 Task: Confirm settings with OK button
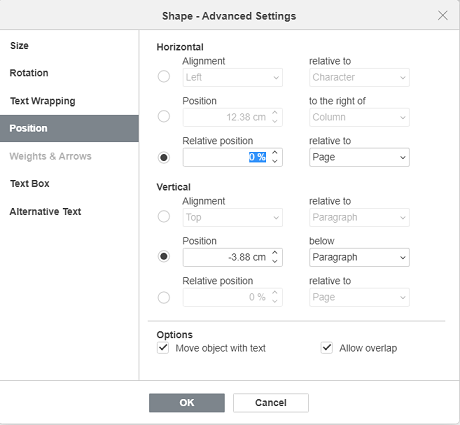(x=187, y=403)
